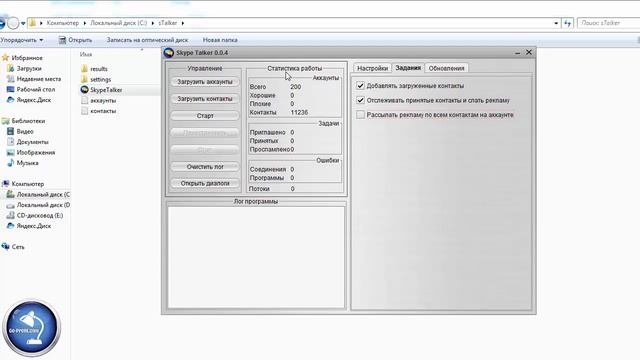This screenshot has width=640, height=360.
Task: Click the Поиск: sTalker search field
Action: (x=608, y=23)
